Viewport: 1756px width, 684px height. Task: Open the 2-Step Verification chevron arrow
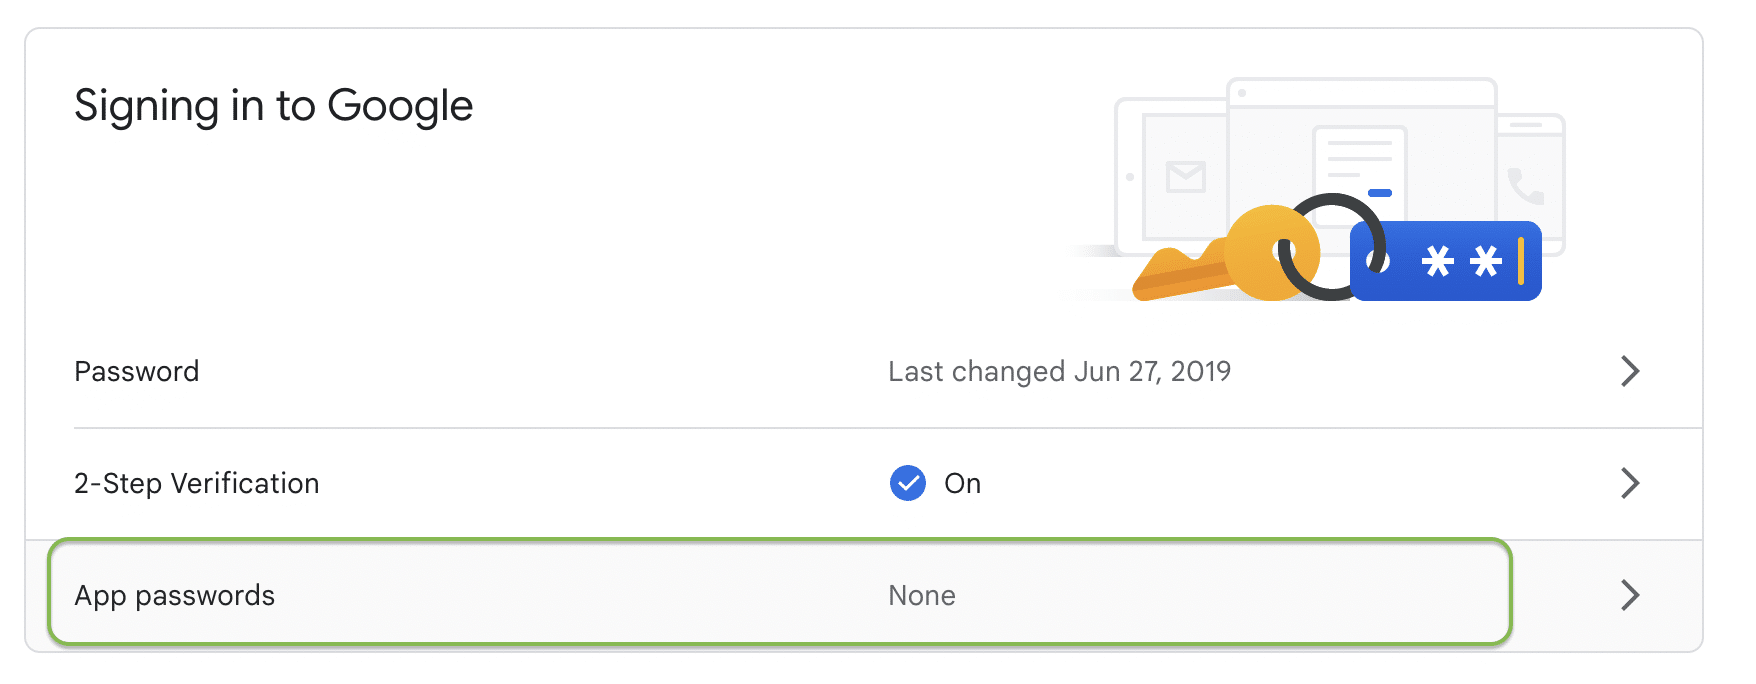[1630, 483]
